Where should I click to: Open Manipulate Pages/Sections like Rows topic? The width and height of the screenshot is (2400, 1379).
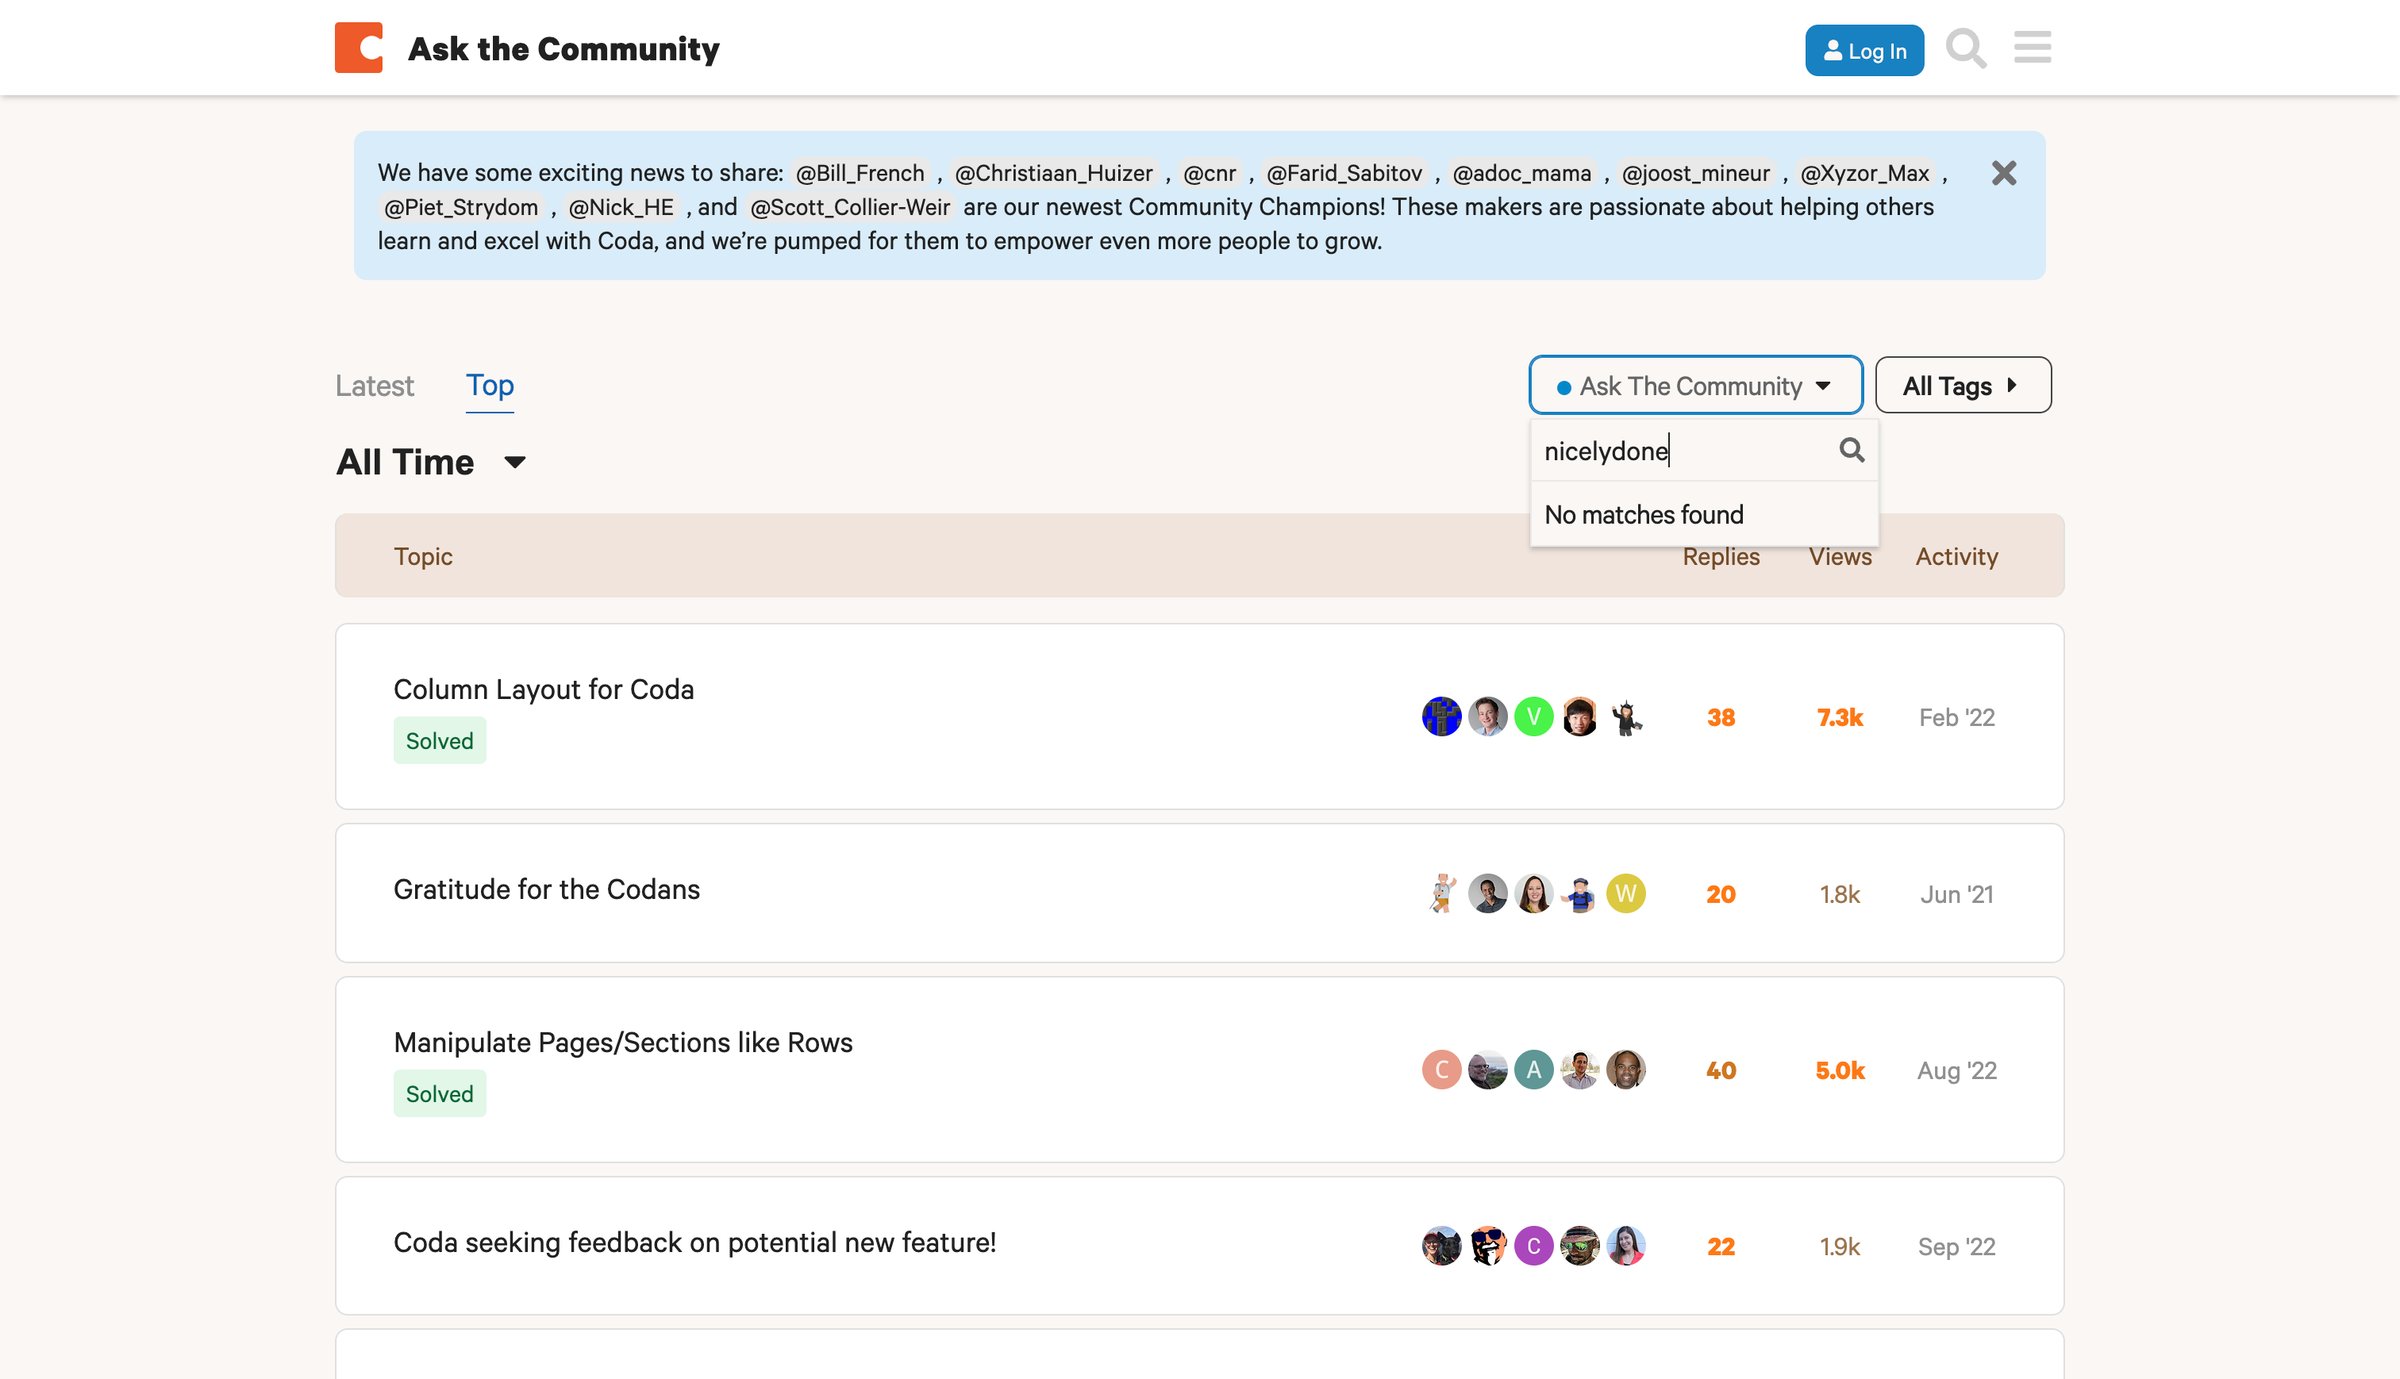coord(623,1043)
